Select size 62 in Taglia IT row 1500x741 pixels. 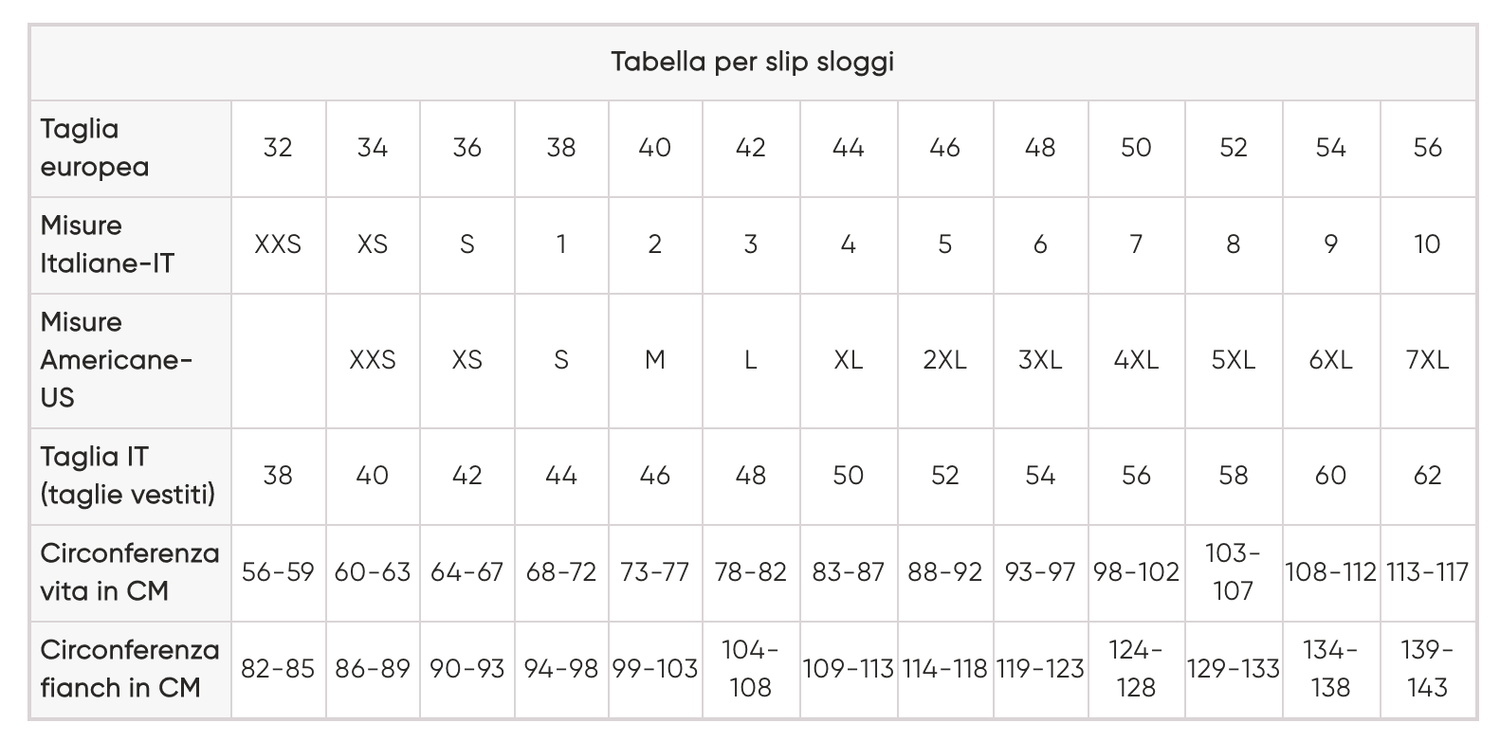(1427, 476)
